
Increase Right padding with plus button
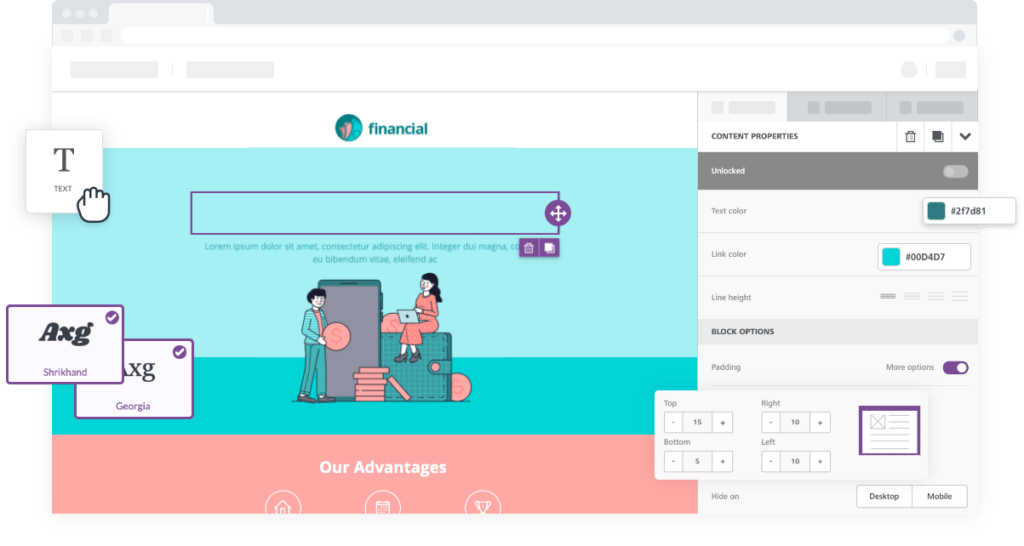tap(820, 423)
